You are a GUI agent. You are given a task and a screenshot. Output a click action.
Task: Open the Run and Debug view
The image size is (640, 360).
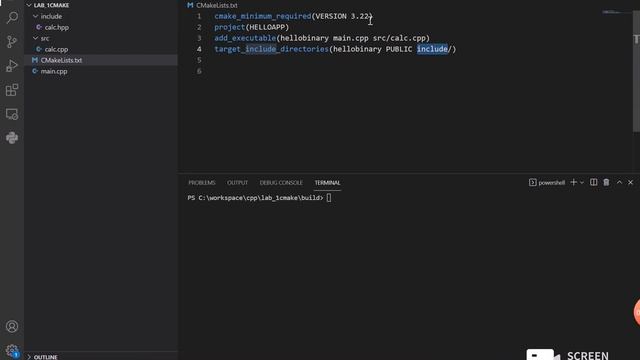coord(12,66)
